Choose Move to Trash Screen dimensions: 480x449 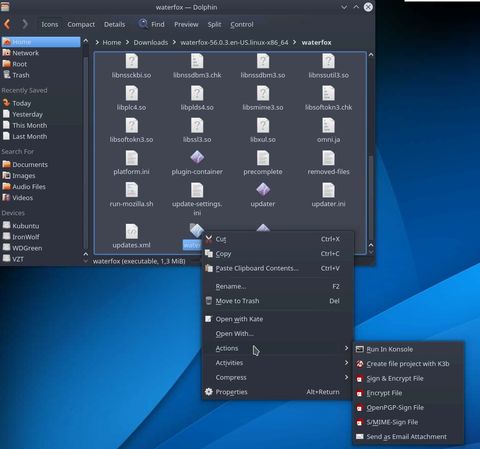[x=278, y=301]
